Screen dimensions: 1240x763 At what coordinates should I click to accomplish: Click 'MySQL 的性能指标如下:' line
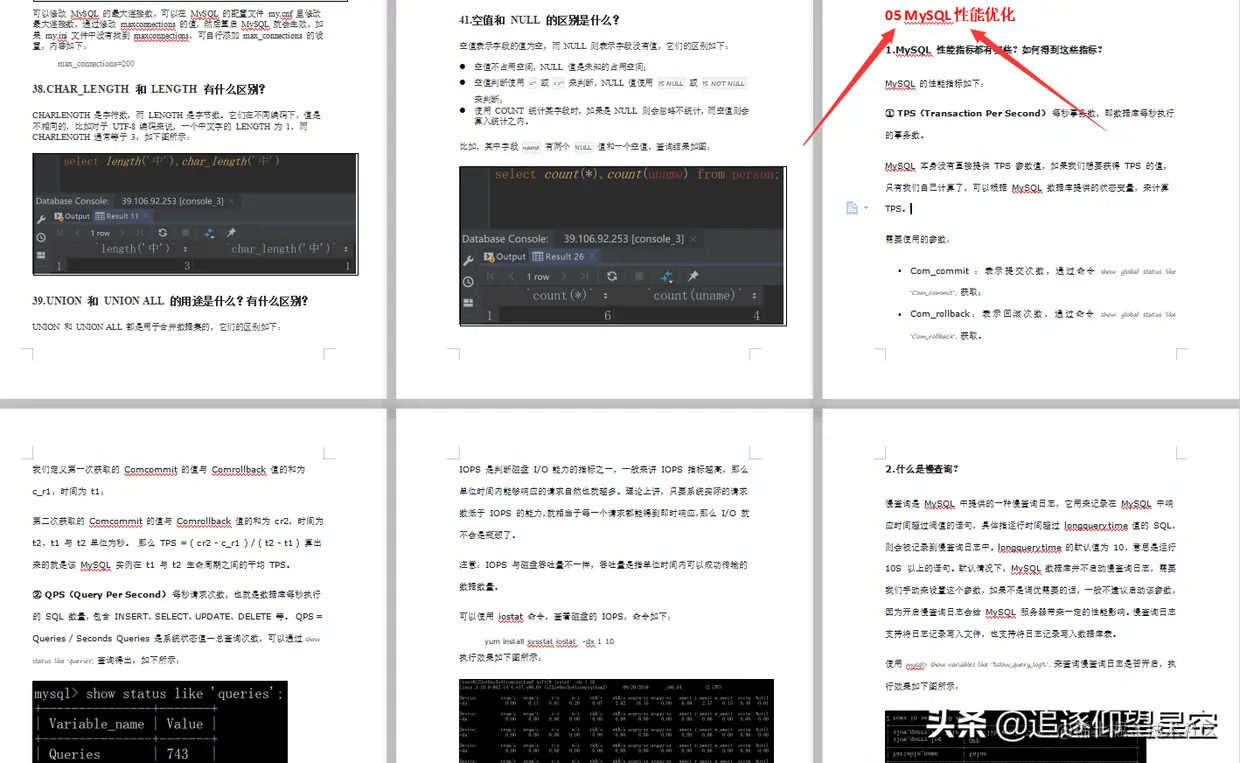934,84
